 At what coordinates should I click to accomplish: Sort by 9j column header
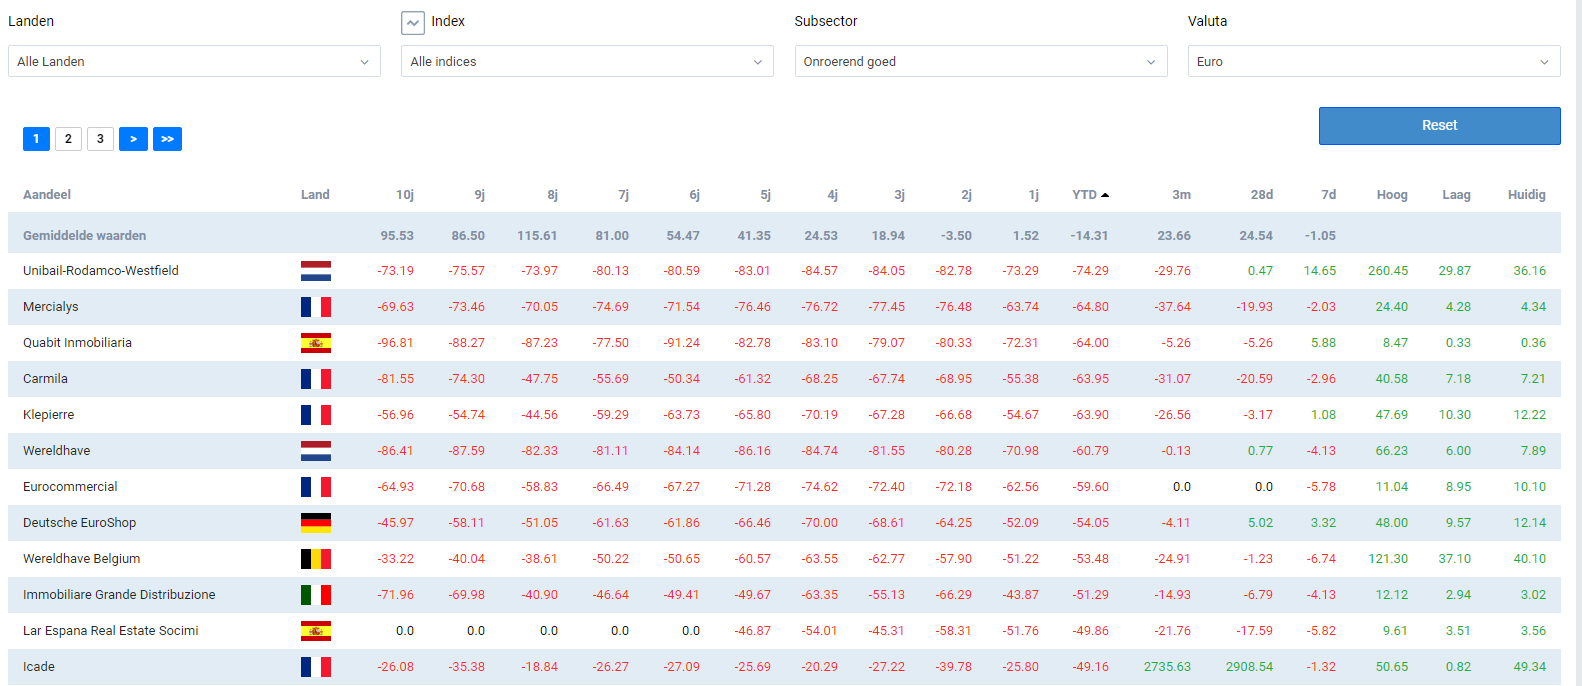pyautogui.click(x=479, y=195)
